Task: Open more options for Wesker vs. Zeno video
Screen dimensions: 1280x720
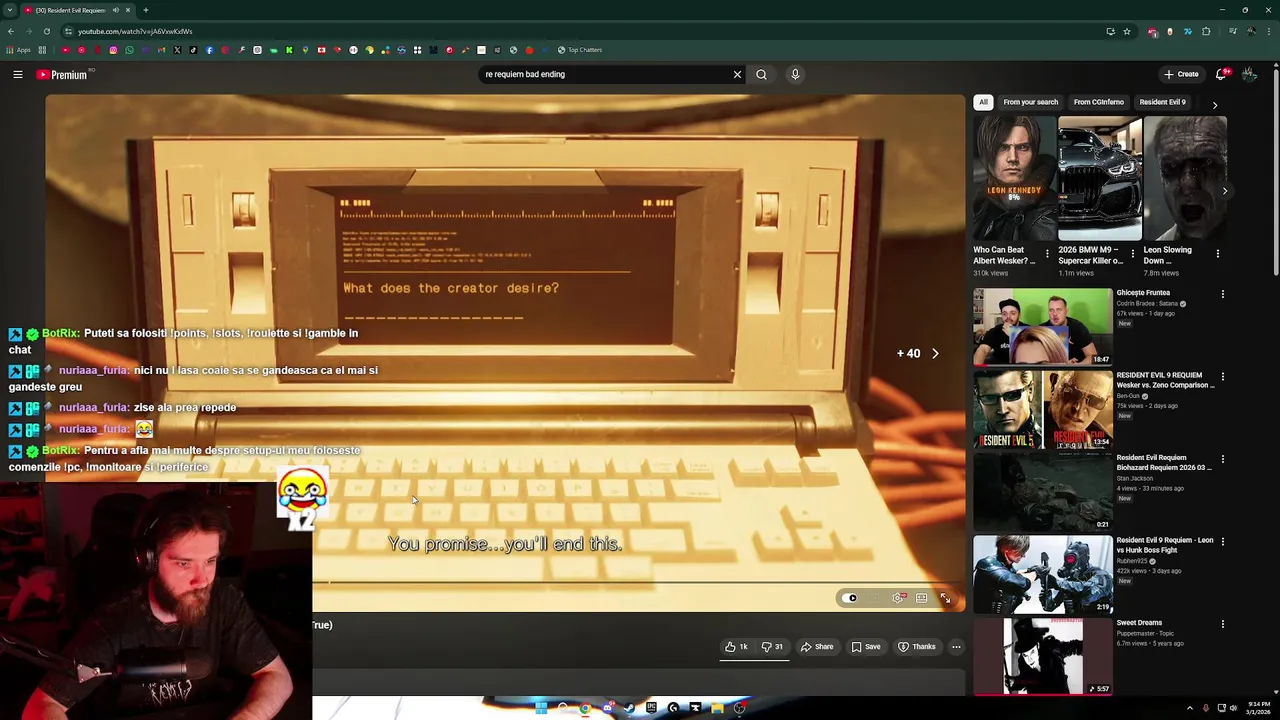Action: (1222, 376)
